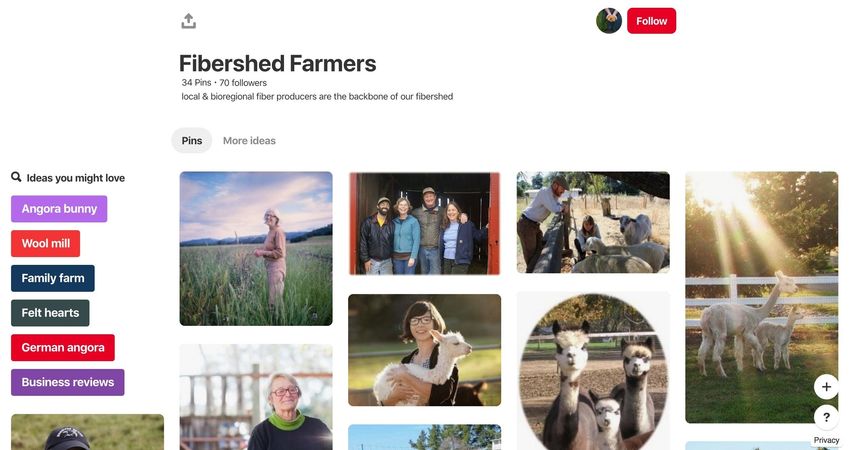This screenshot has height=450, width=850.
Task: Open pin of woman standing in field
Action: click(x=256, y=248)
